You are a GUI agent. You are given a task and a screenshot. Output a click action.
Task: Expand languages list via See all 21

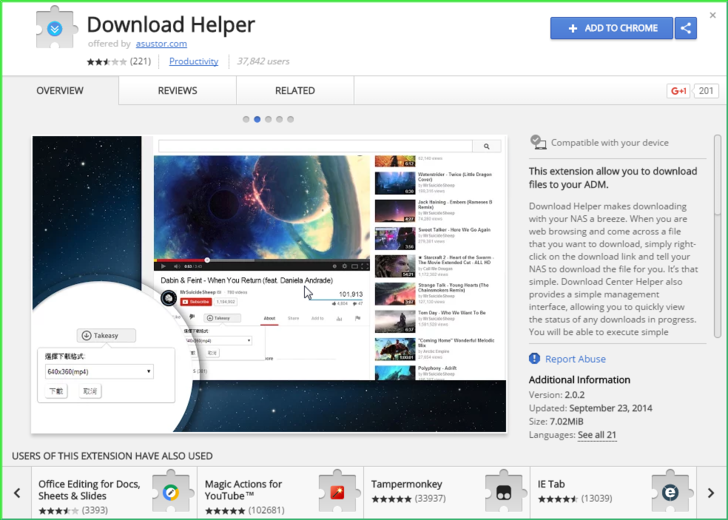[x=597, y=435]
